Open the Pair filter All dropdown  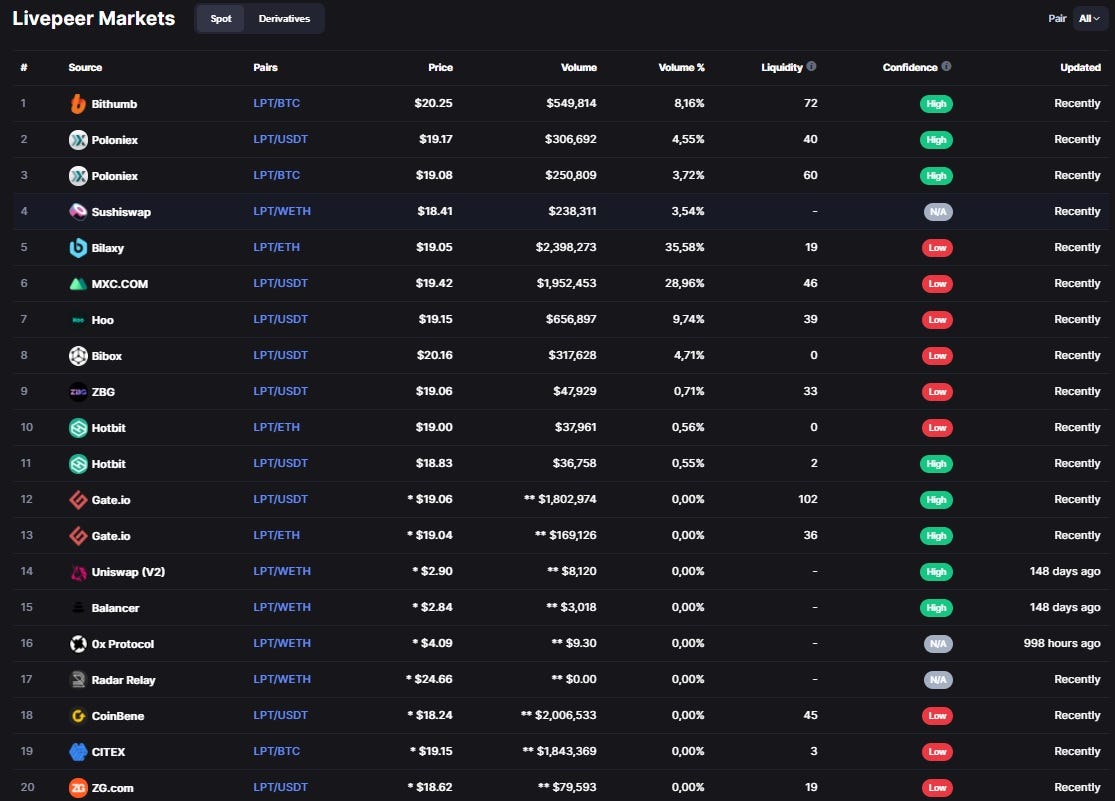tap(1089, 18)
